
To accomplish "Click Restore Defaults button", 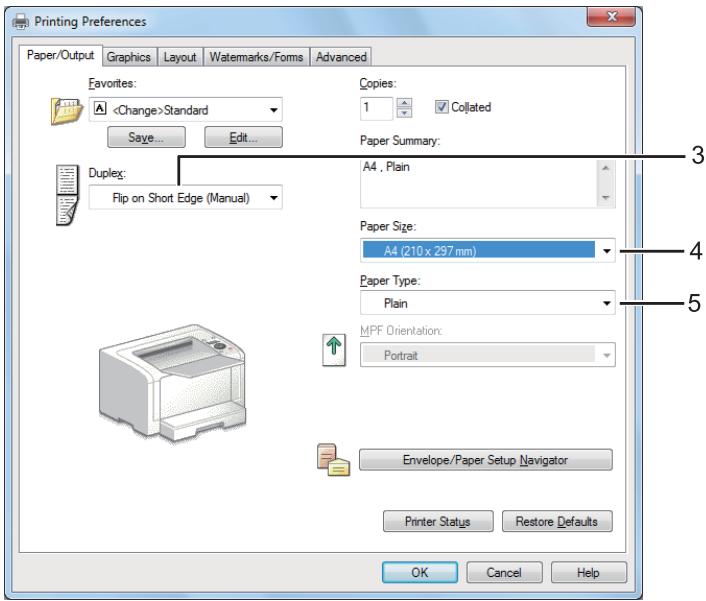I will coord(557,521).
